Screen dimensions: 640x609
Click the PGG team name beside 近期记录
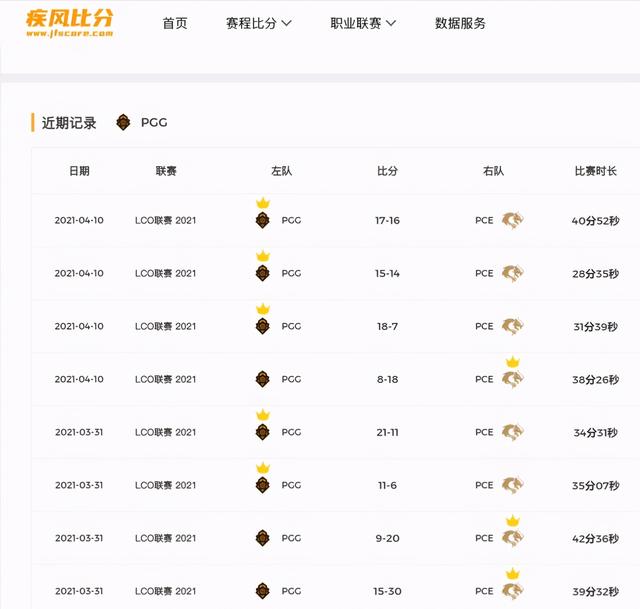[154, 122]
